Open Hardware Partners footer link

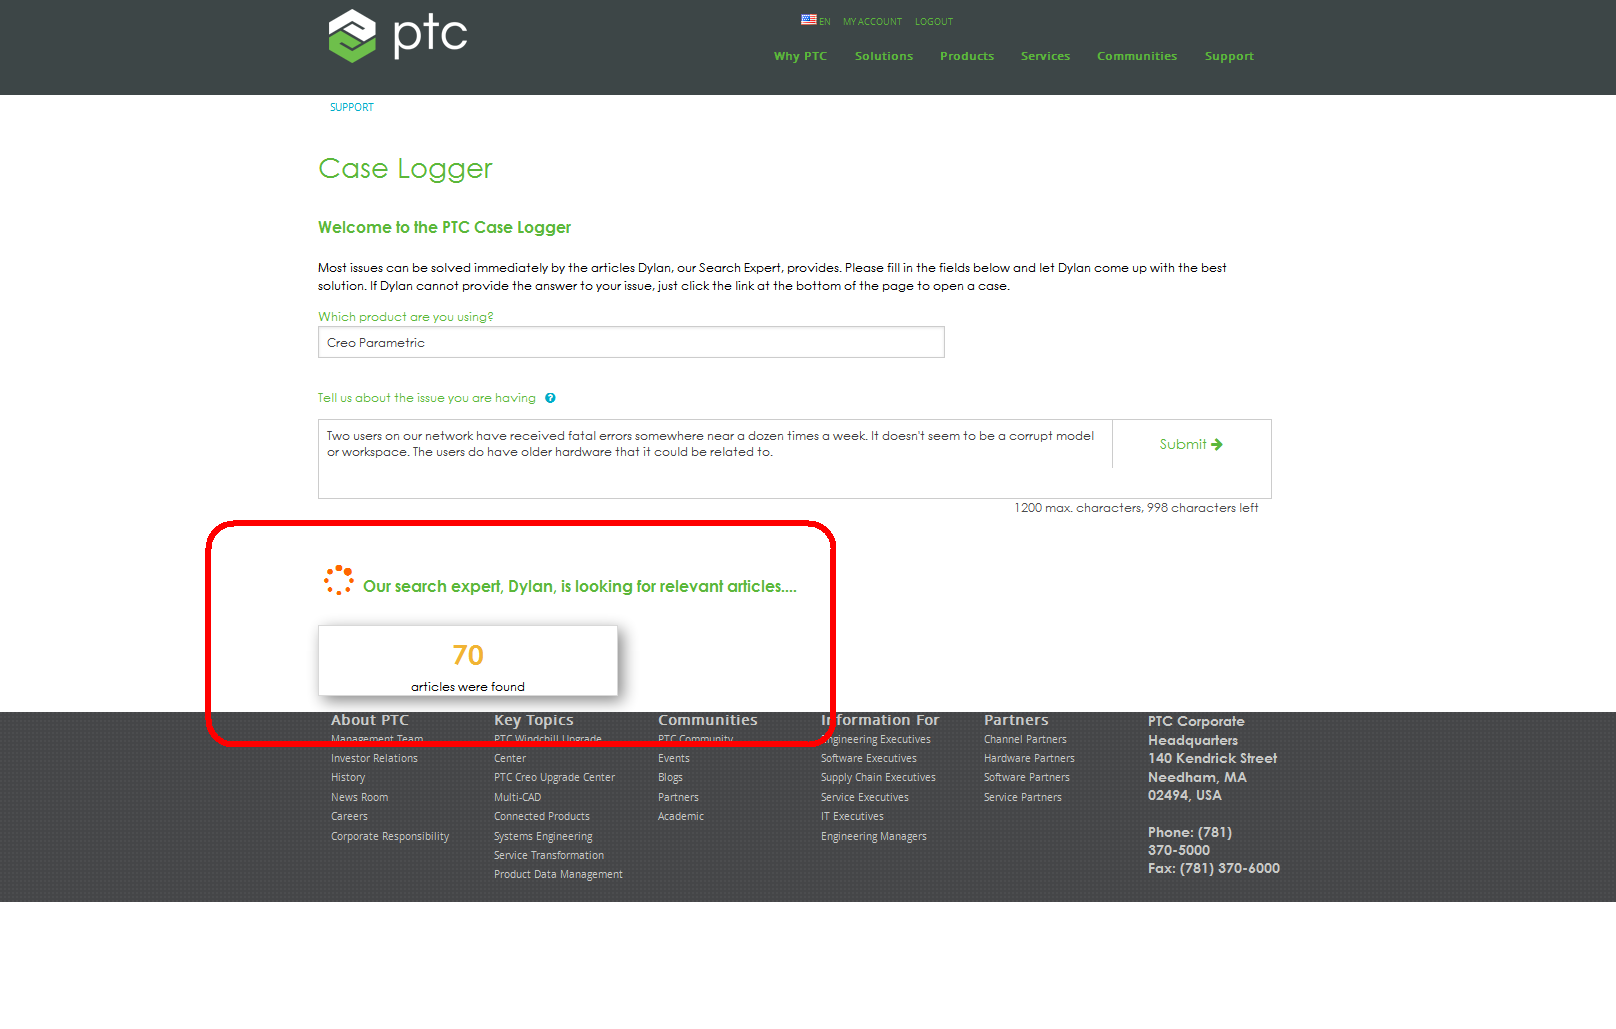coord(1029,758)
